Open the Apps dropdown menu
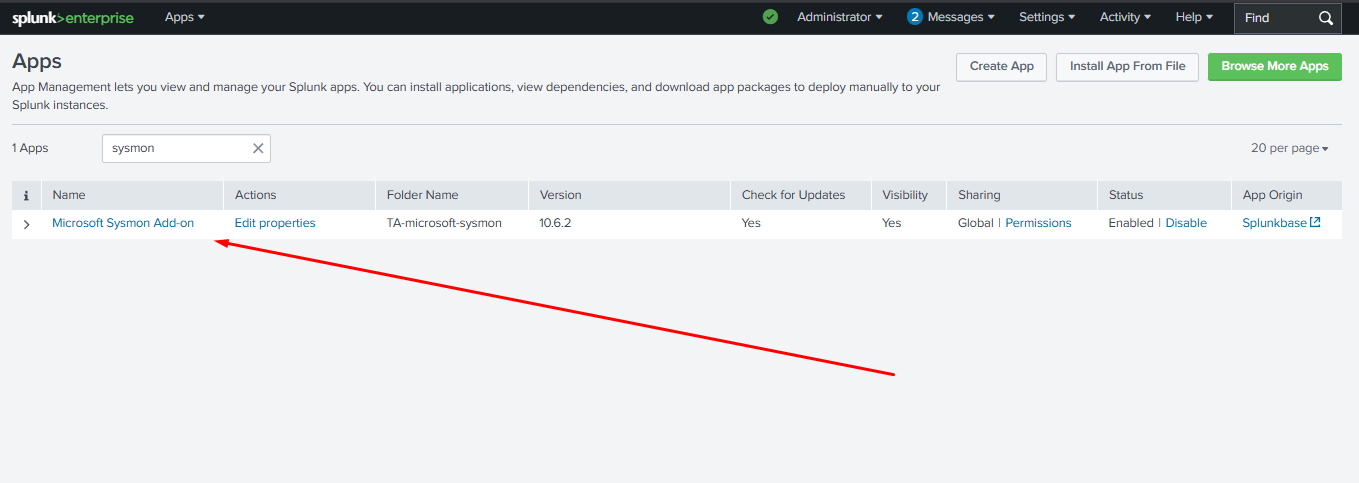The height and width of the screenshot is (483, 1359). [185, 17]
